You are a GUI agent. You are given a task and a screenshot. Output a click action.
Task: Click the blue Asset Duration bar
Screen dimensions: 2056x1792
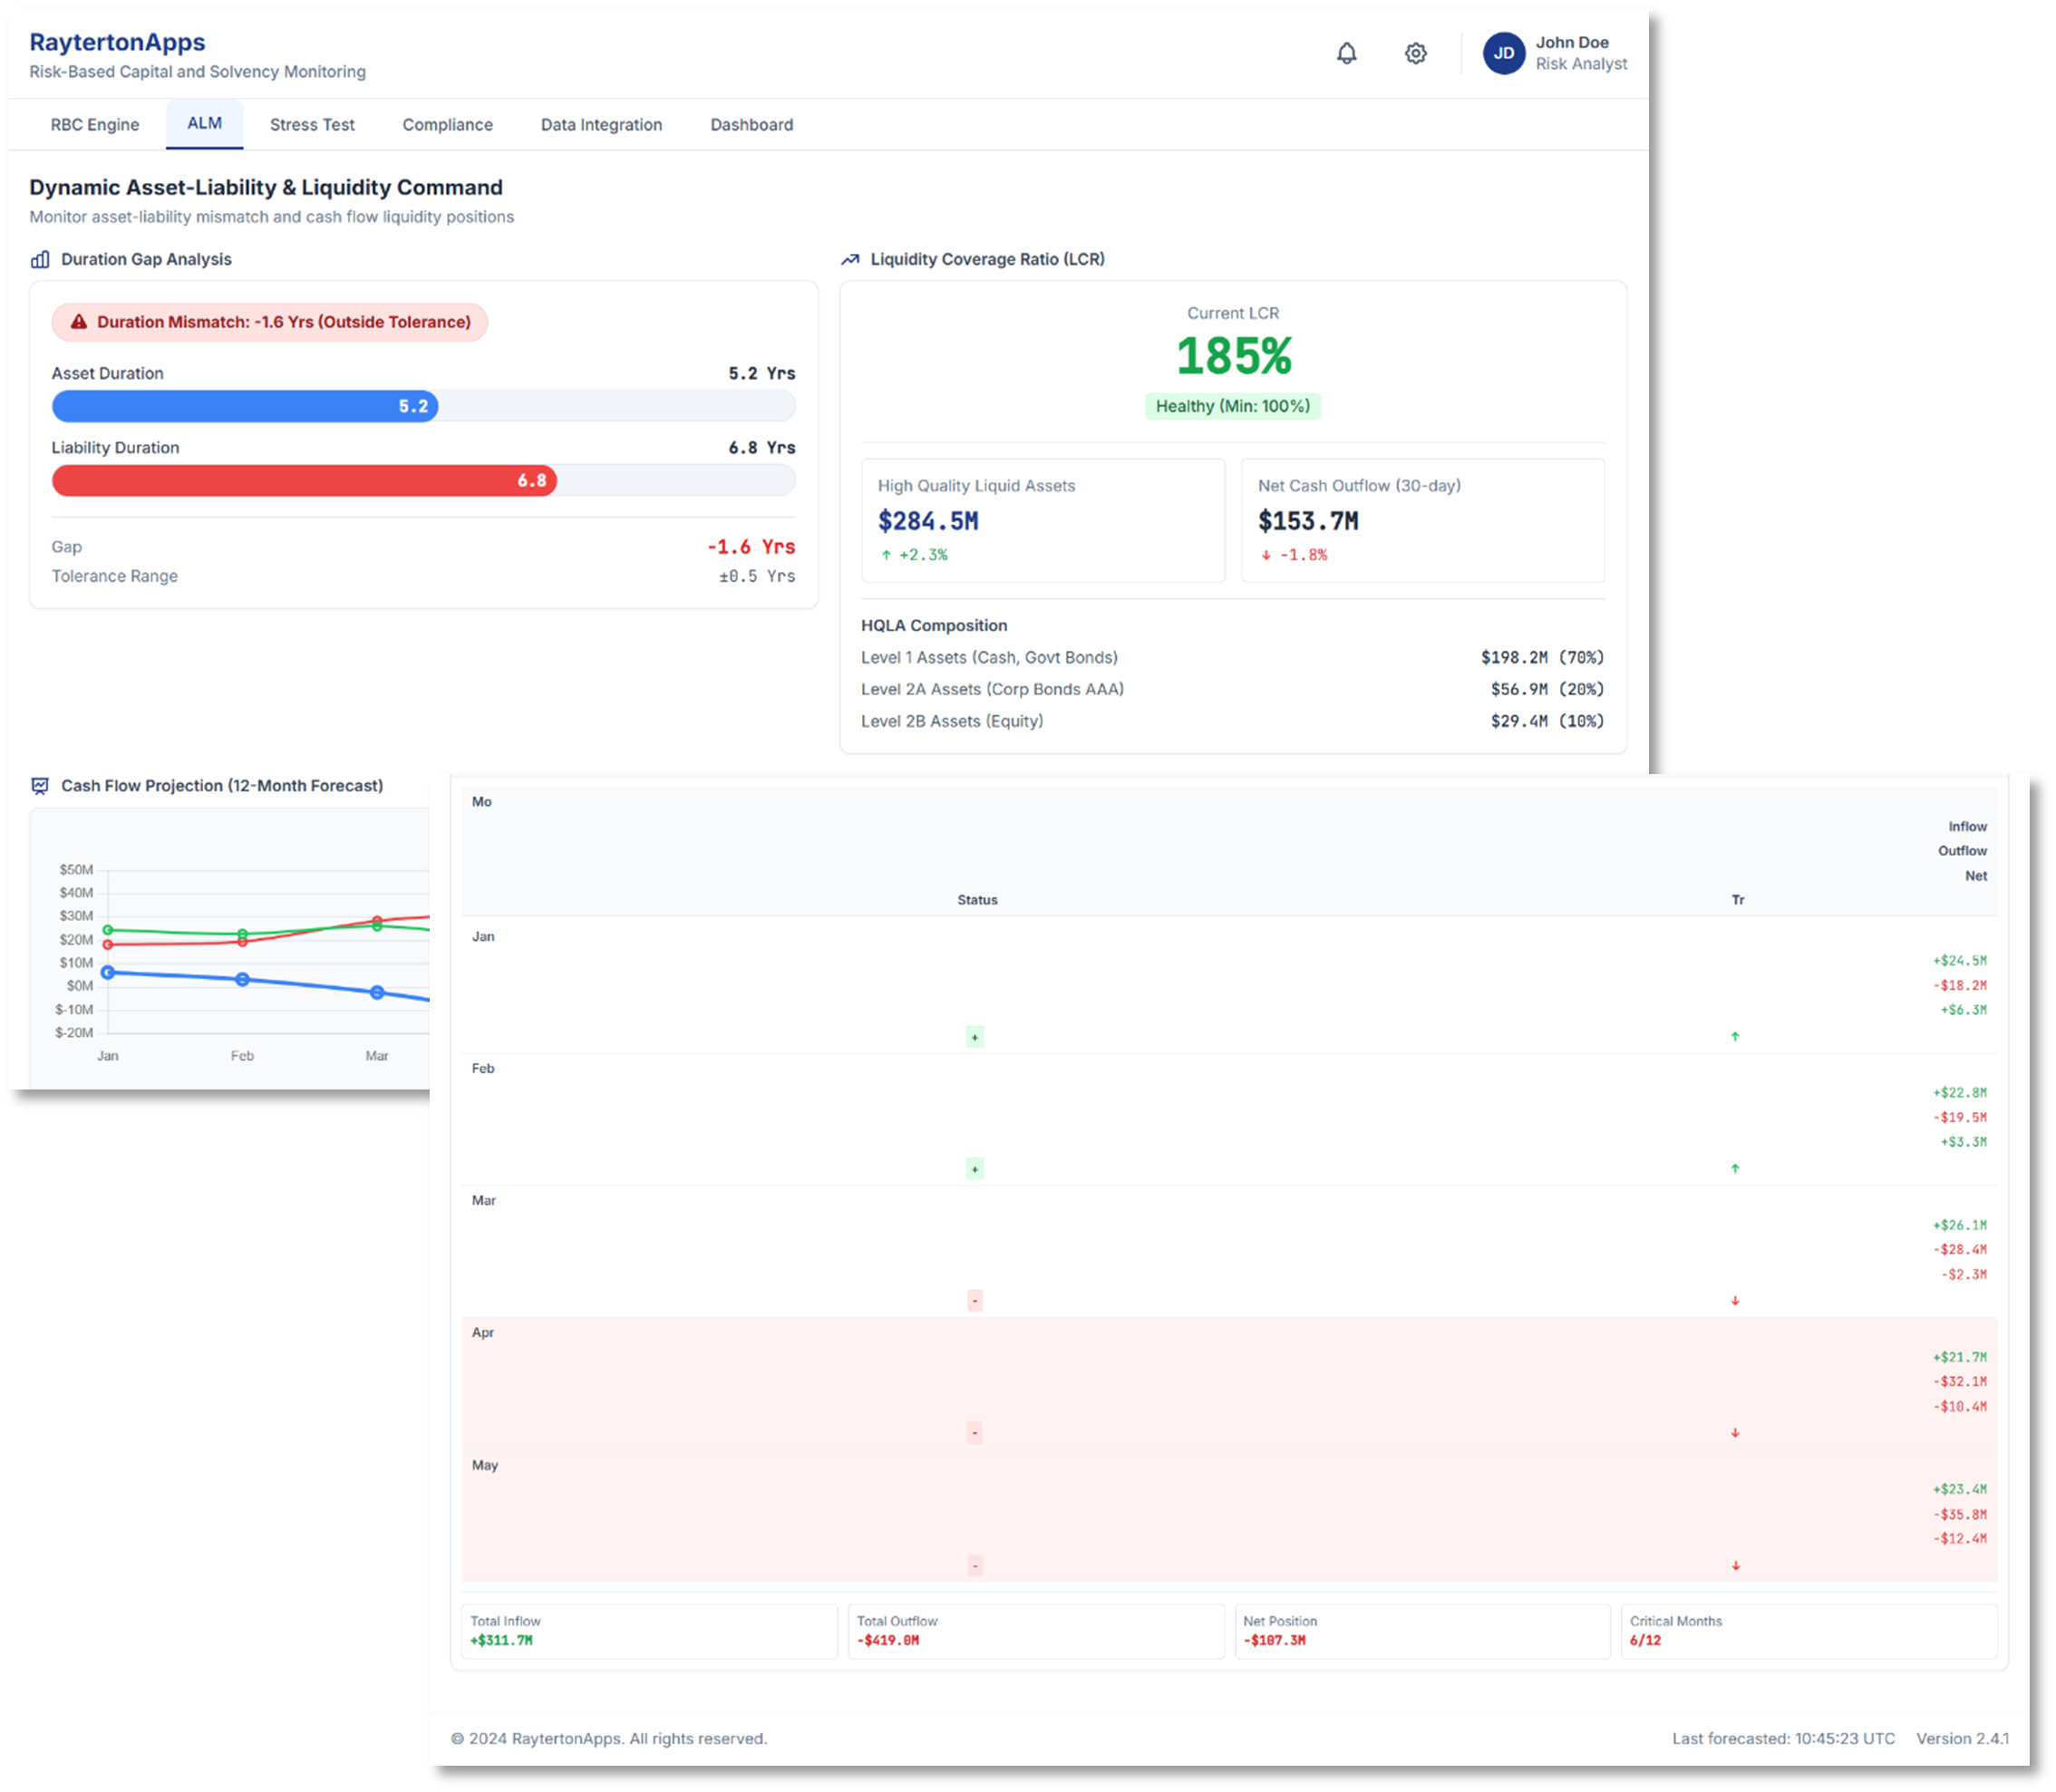pyautogui.click(x=244, y=406)
